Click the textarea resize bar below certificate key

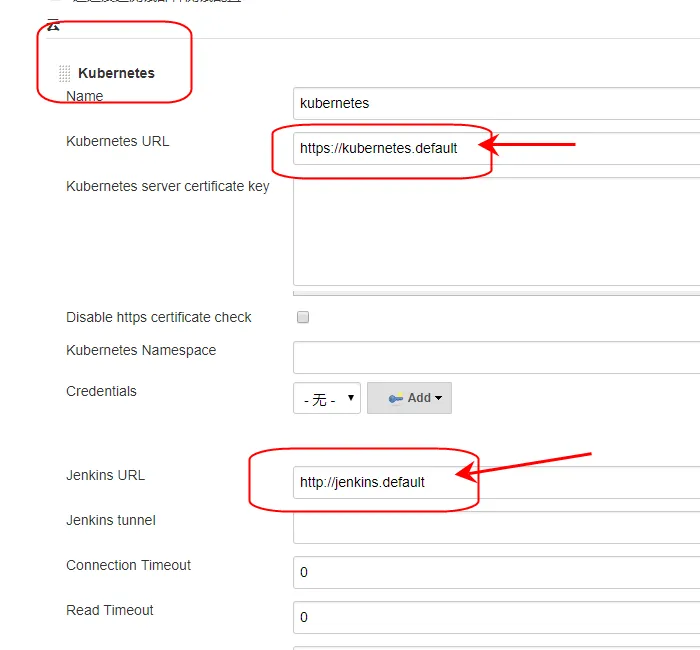click(x=496, y=293)
